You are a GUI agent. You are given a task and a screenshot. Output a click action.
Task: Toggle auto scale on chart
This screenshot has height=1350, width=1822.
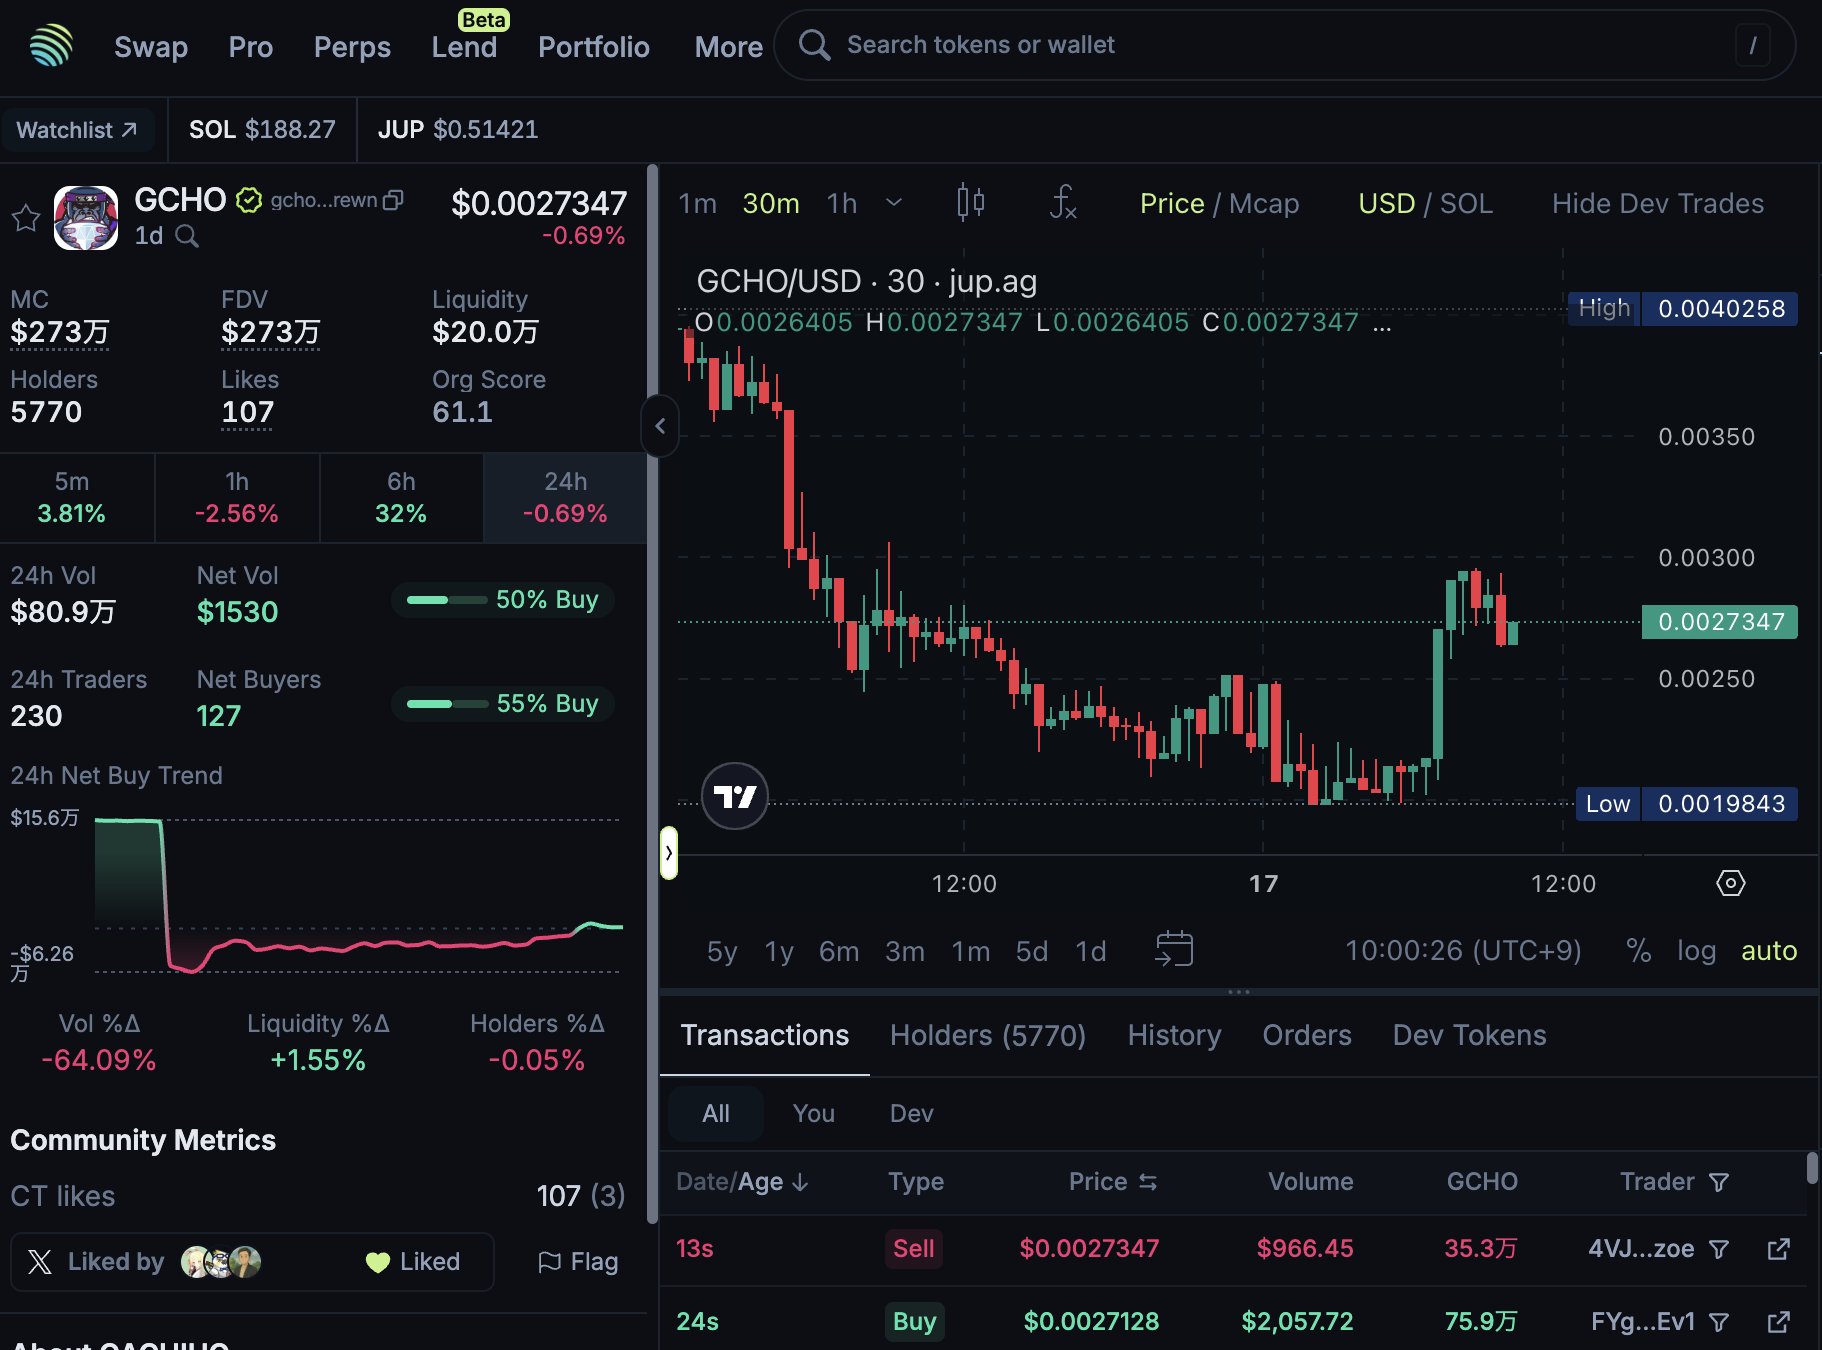pos(1769,950)
